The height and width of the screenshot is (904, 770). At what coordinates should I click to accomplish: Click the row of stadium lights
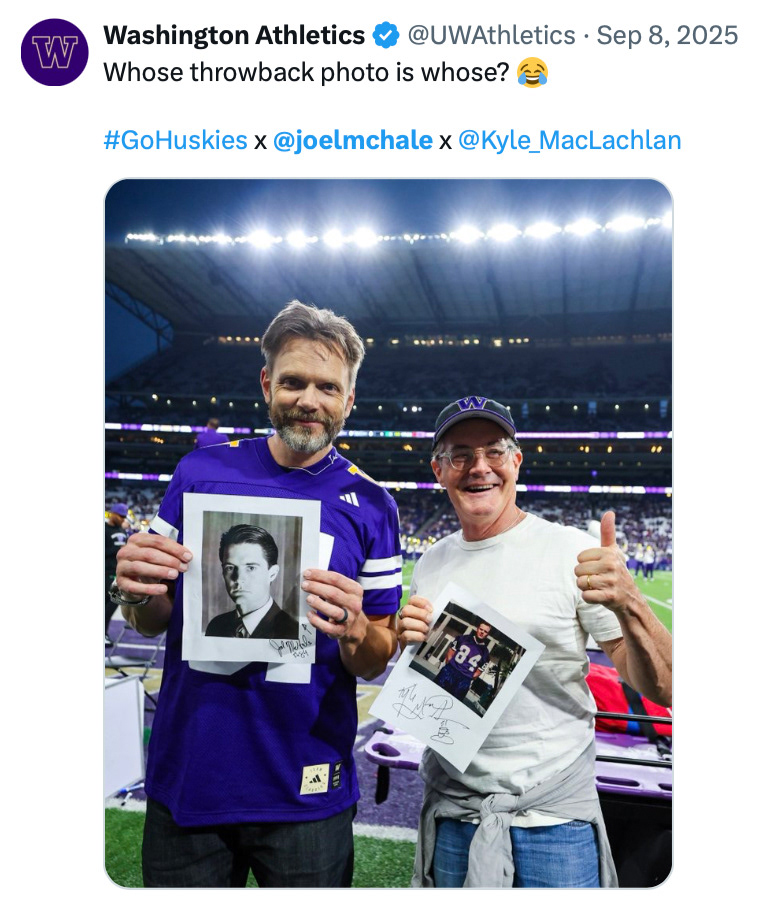[400, 236]
